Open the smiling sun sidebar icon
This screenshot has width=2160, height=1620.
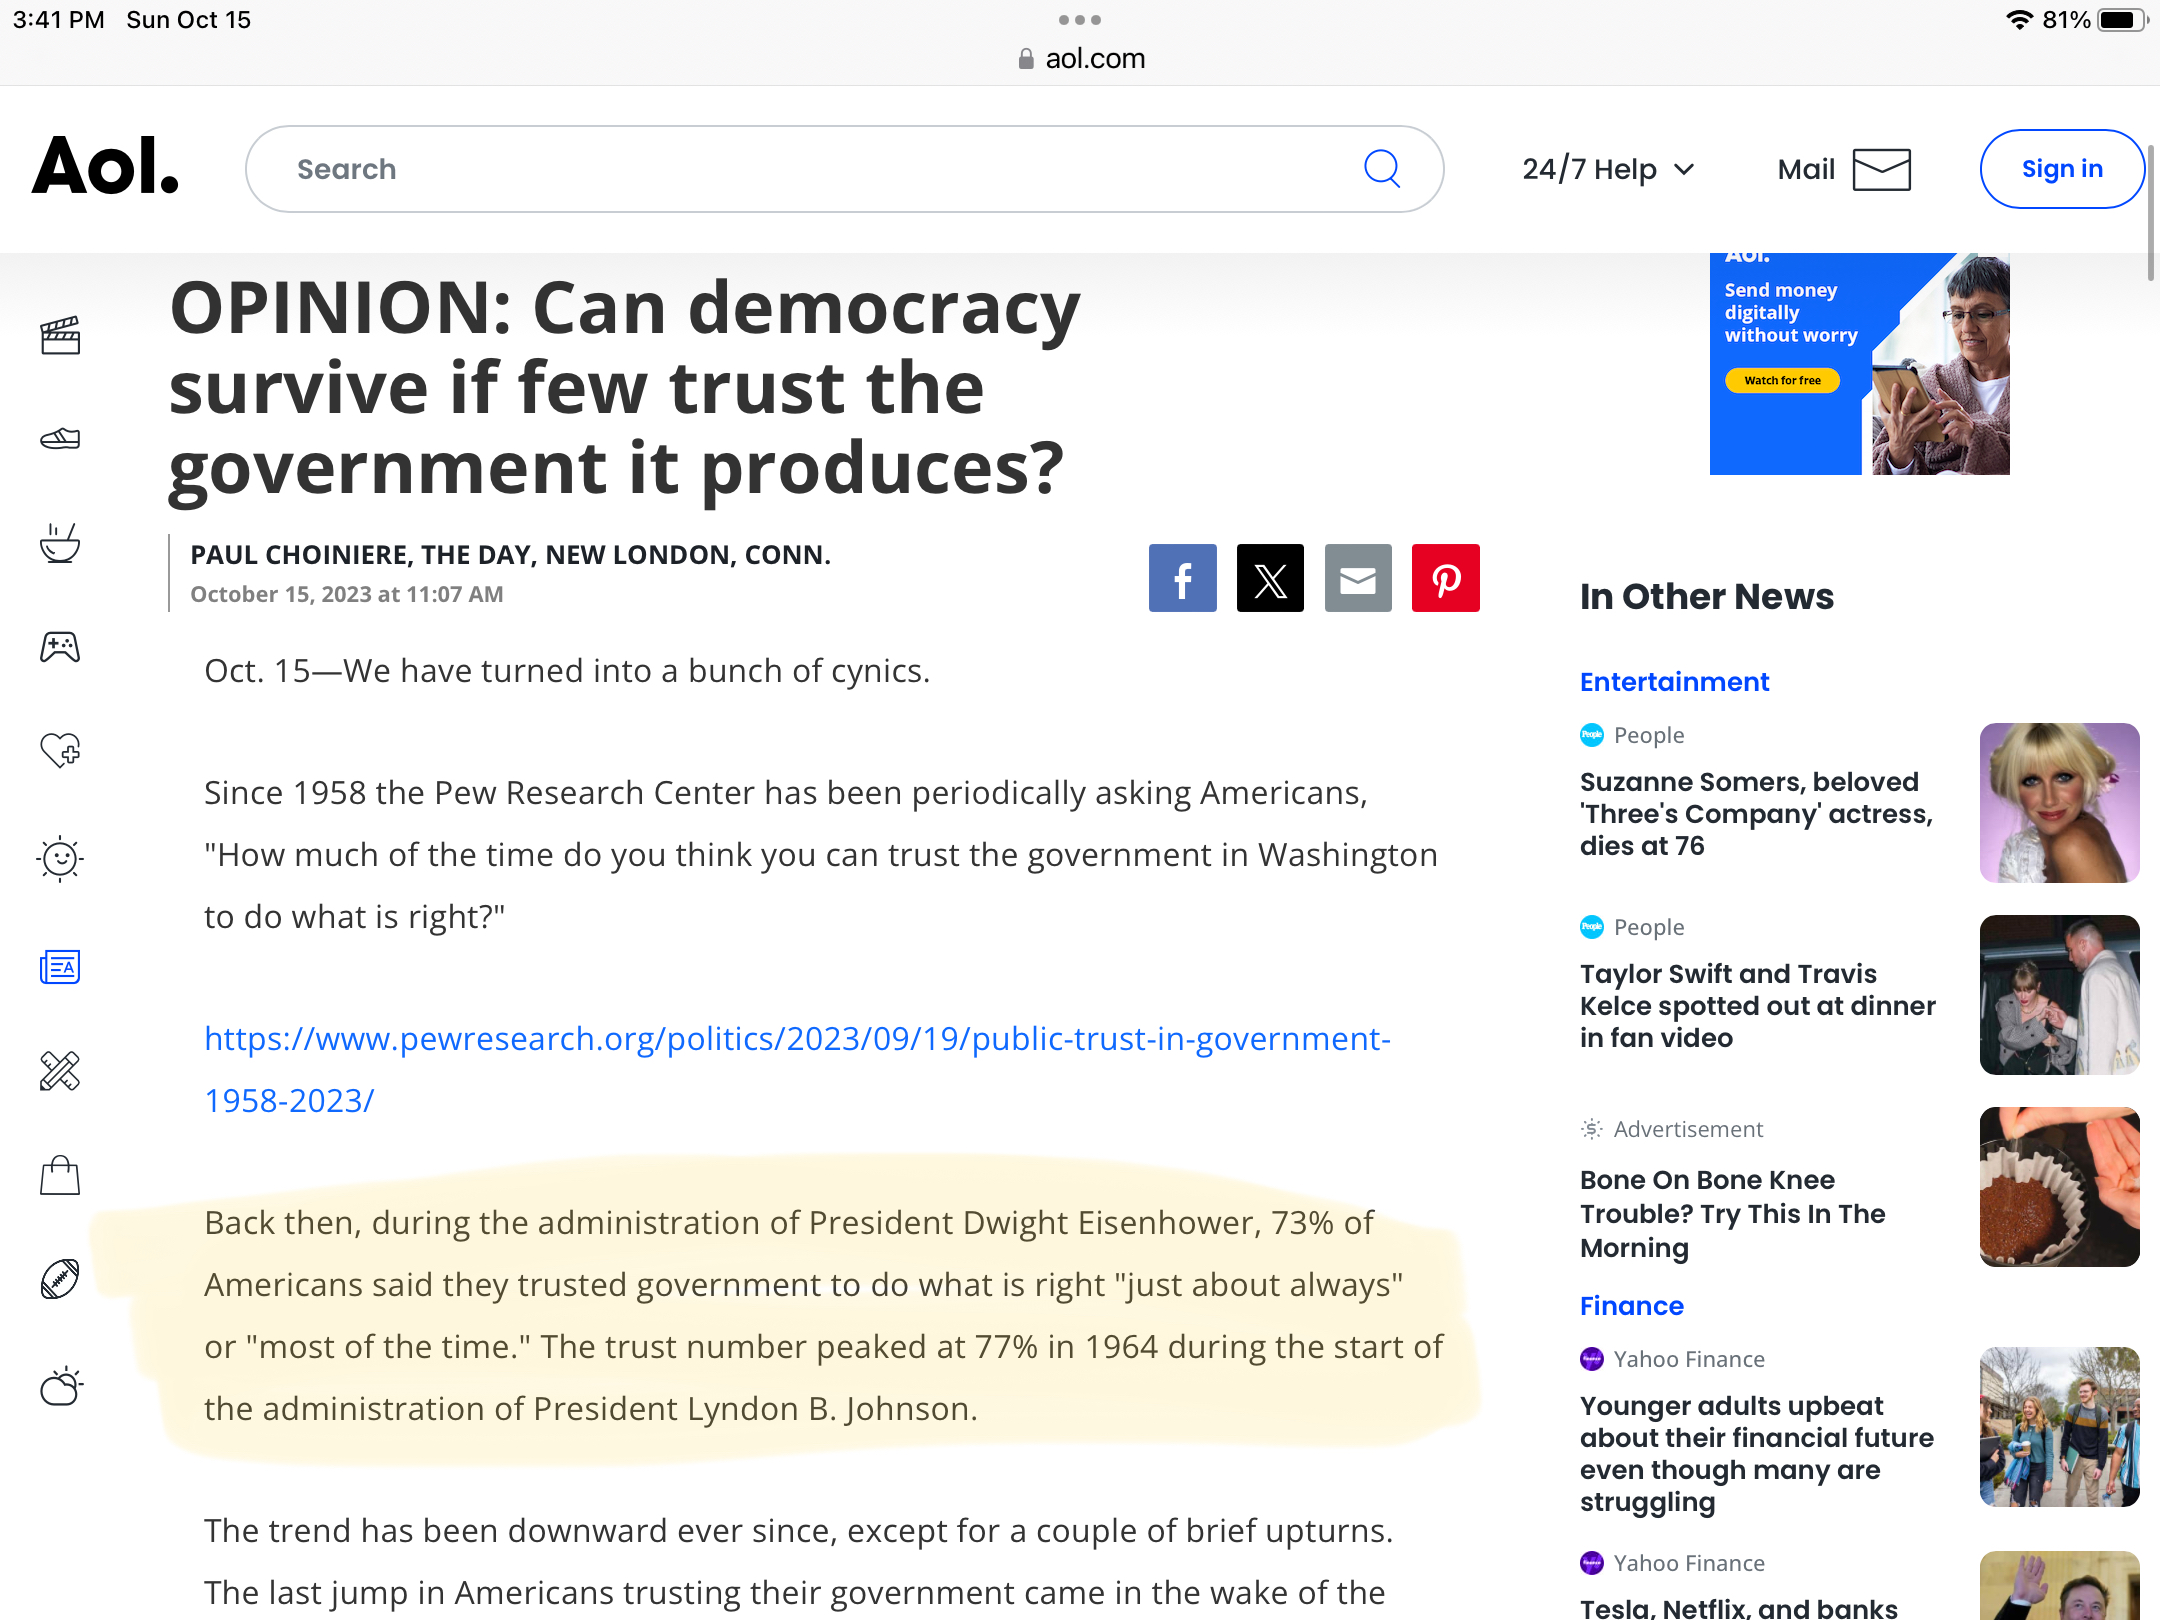60,858
